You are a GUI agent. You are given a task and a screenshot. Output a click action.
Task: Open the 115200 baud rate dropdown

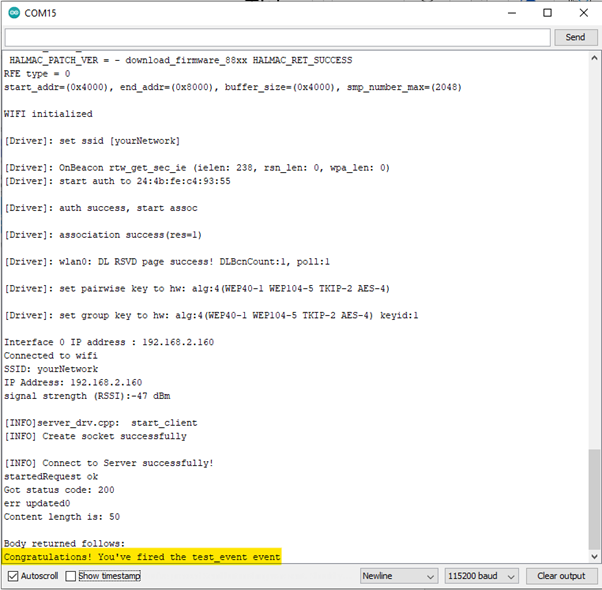[x=481, y=576]
